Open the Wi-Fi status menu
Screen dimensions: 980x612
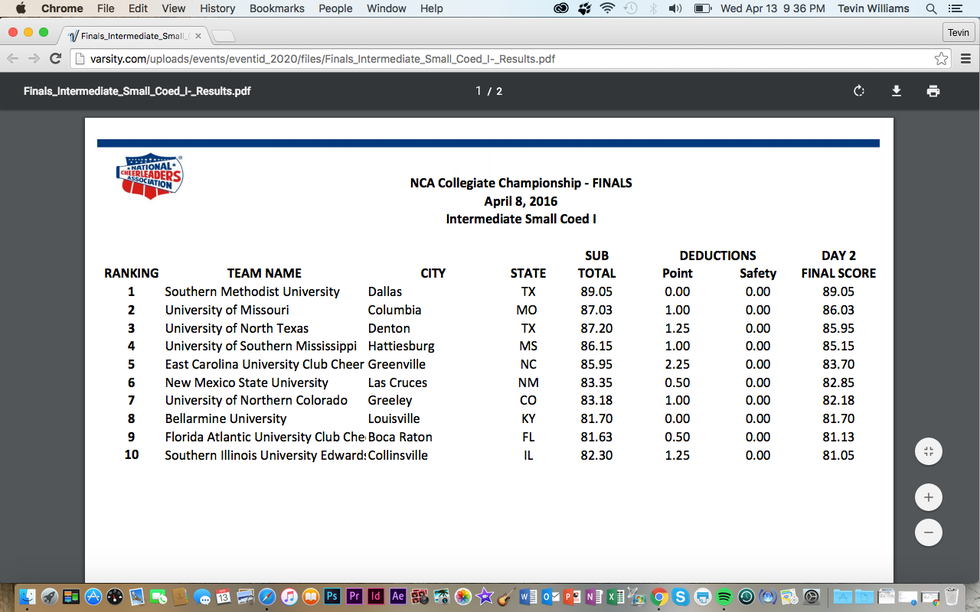[607, 8]
